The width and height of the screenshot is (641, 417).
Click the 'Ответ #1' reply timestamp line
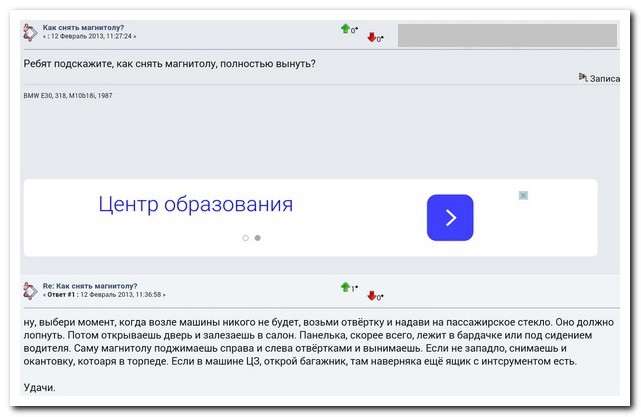pos(104,295)
